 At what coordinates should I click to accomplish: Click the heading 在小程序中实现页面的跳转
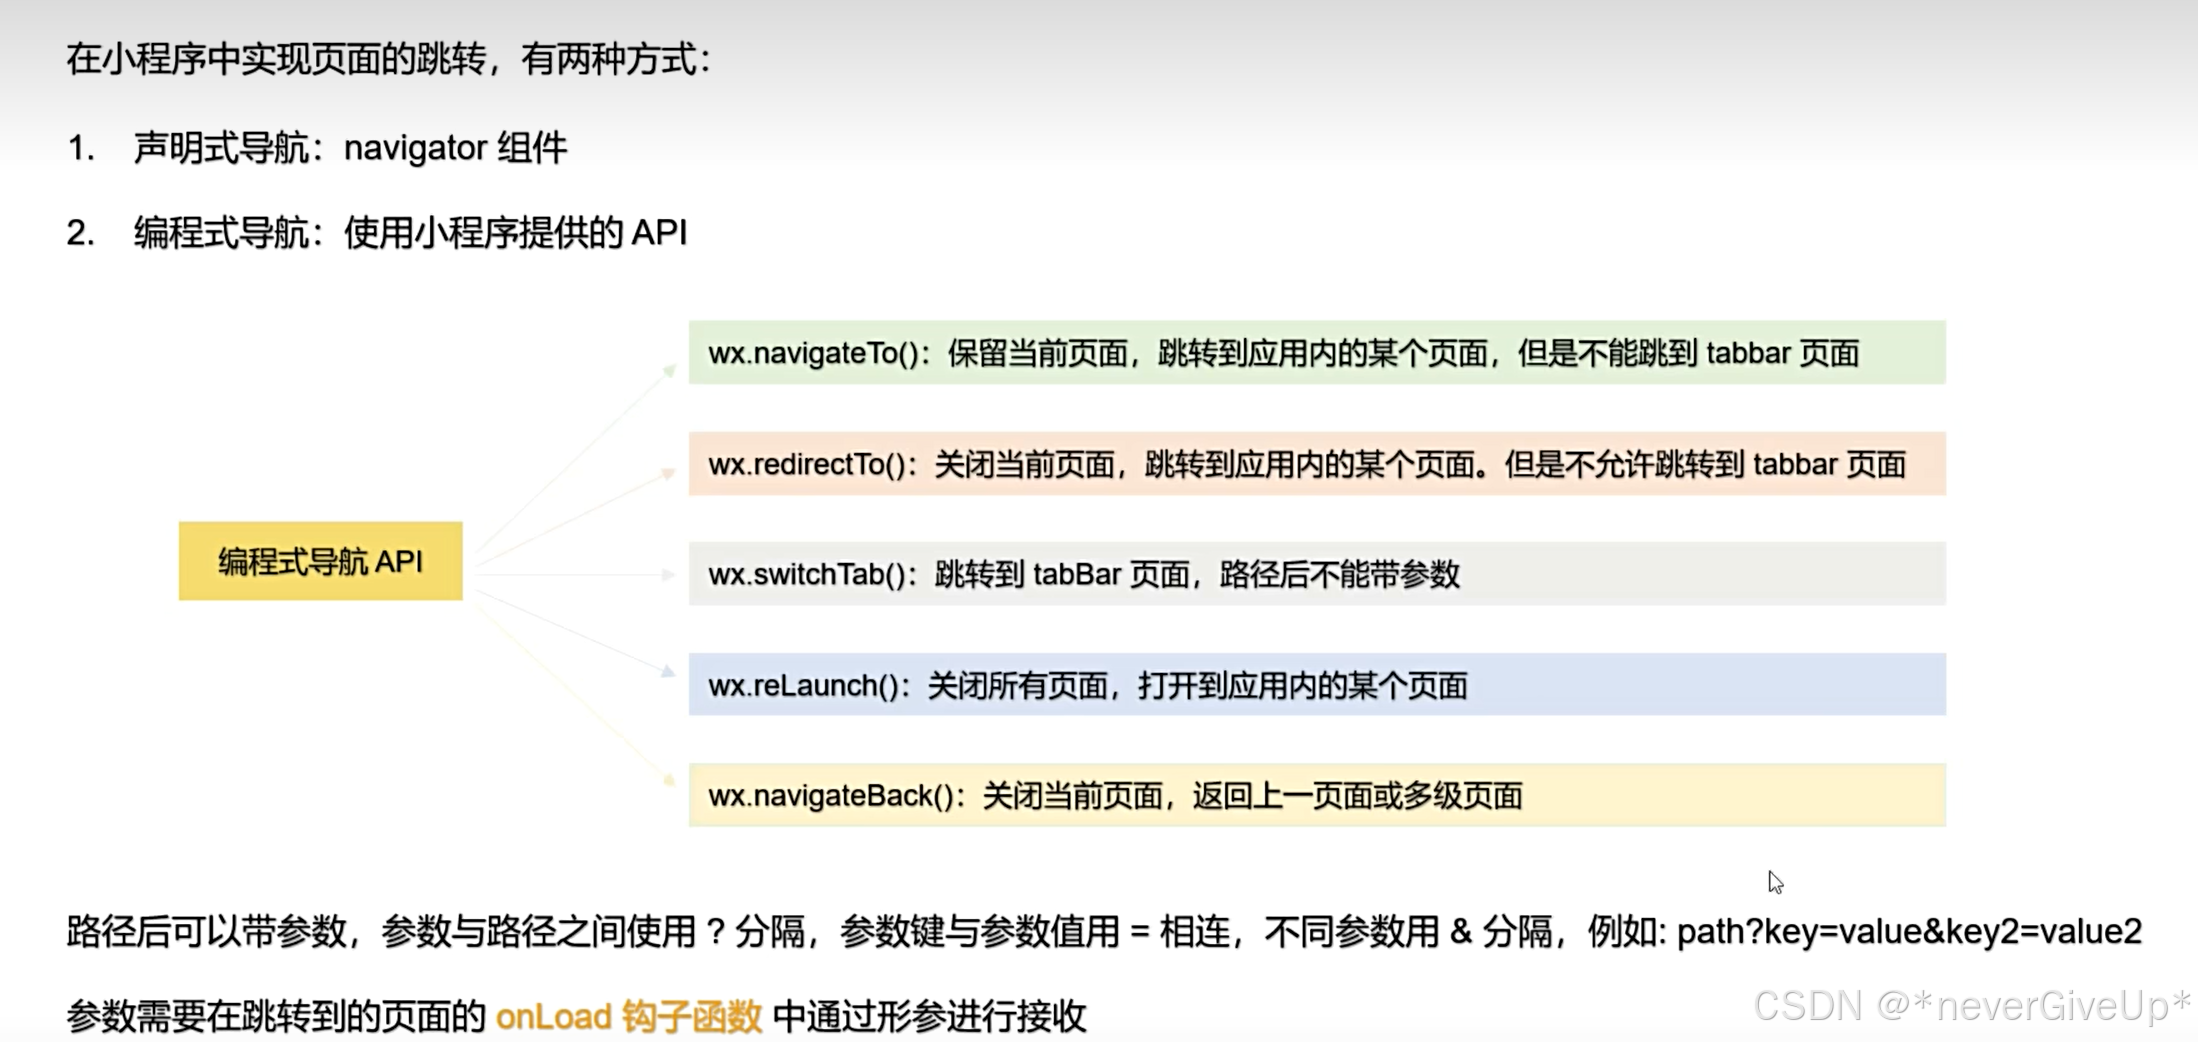pos(389,60)
